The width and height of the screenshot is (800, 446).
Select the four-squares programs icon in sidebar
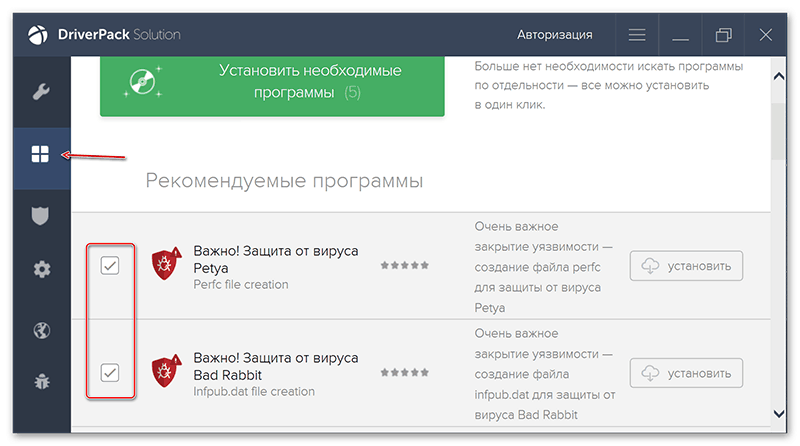[41, 154]
